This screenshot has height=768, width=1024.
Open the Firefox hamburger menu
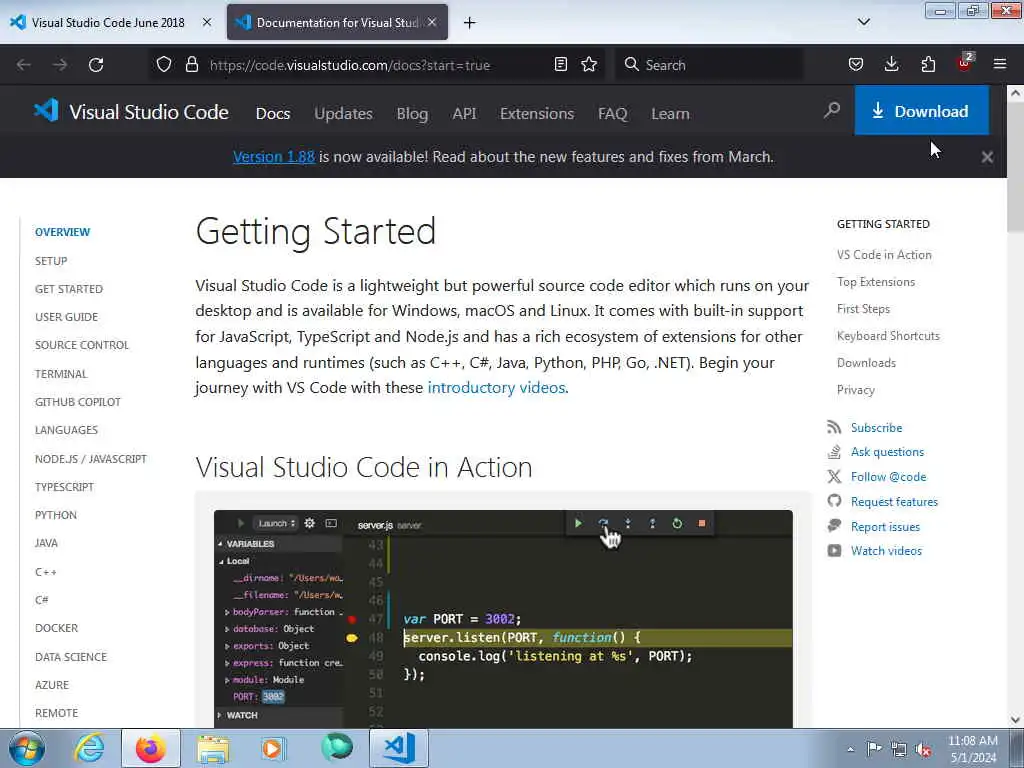coord(1000,64)
